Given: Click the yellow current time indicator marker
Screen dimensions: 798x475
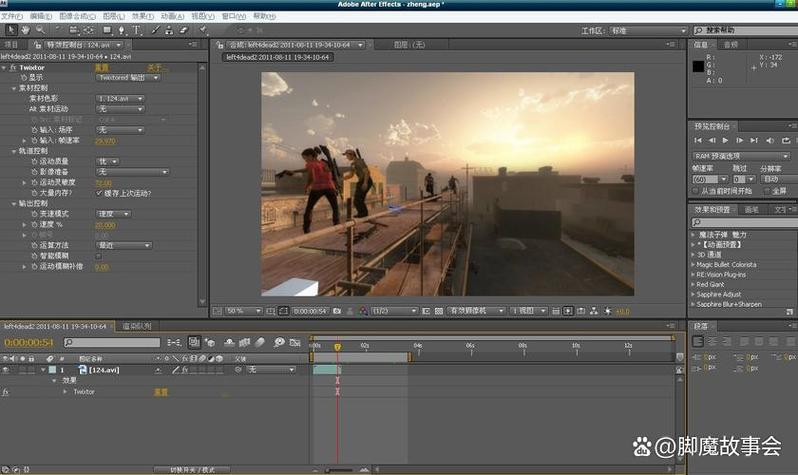Looking at the screenshot, I should (337, 347).
